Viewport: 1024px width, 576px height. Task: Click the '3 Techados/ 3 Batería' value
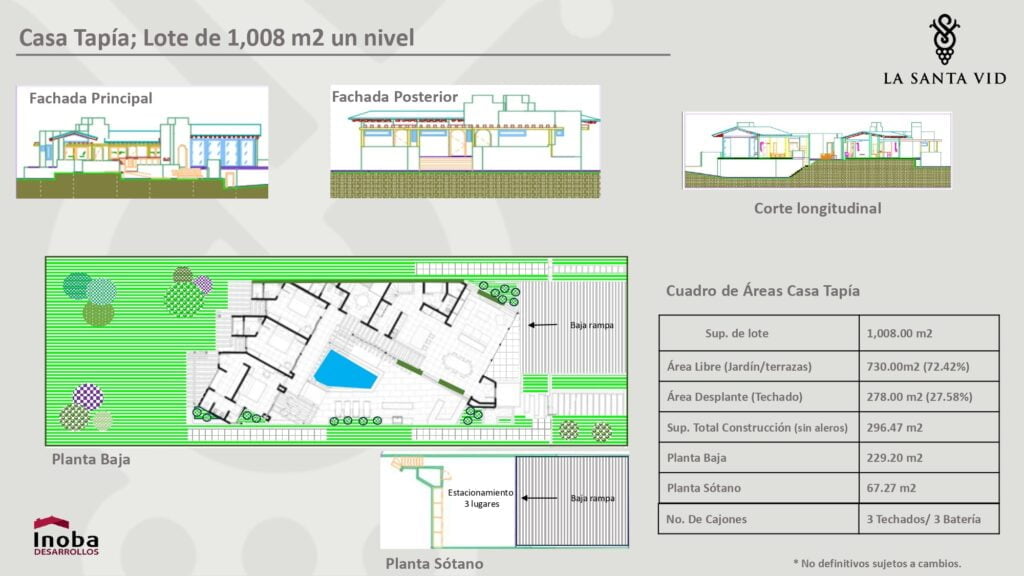point(923,519)
